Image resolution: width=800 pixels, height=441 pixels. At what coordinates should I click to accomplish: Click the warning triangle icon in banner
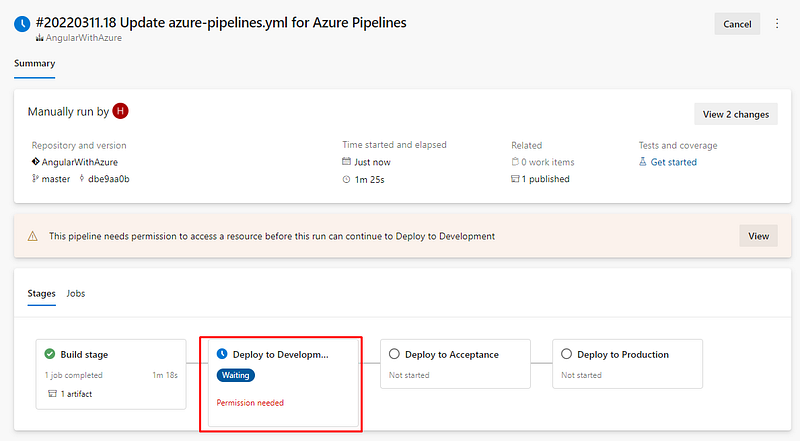click(x=33, y=236)
